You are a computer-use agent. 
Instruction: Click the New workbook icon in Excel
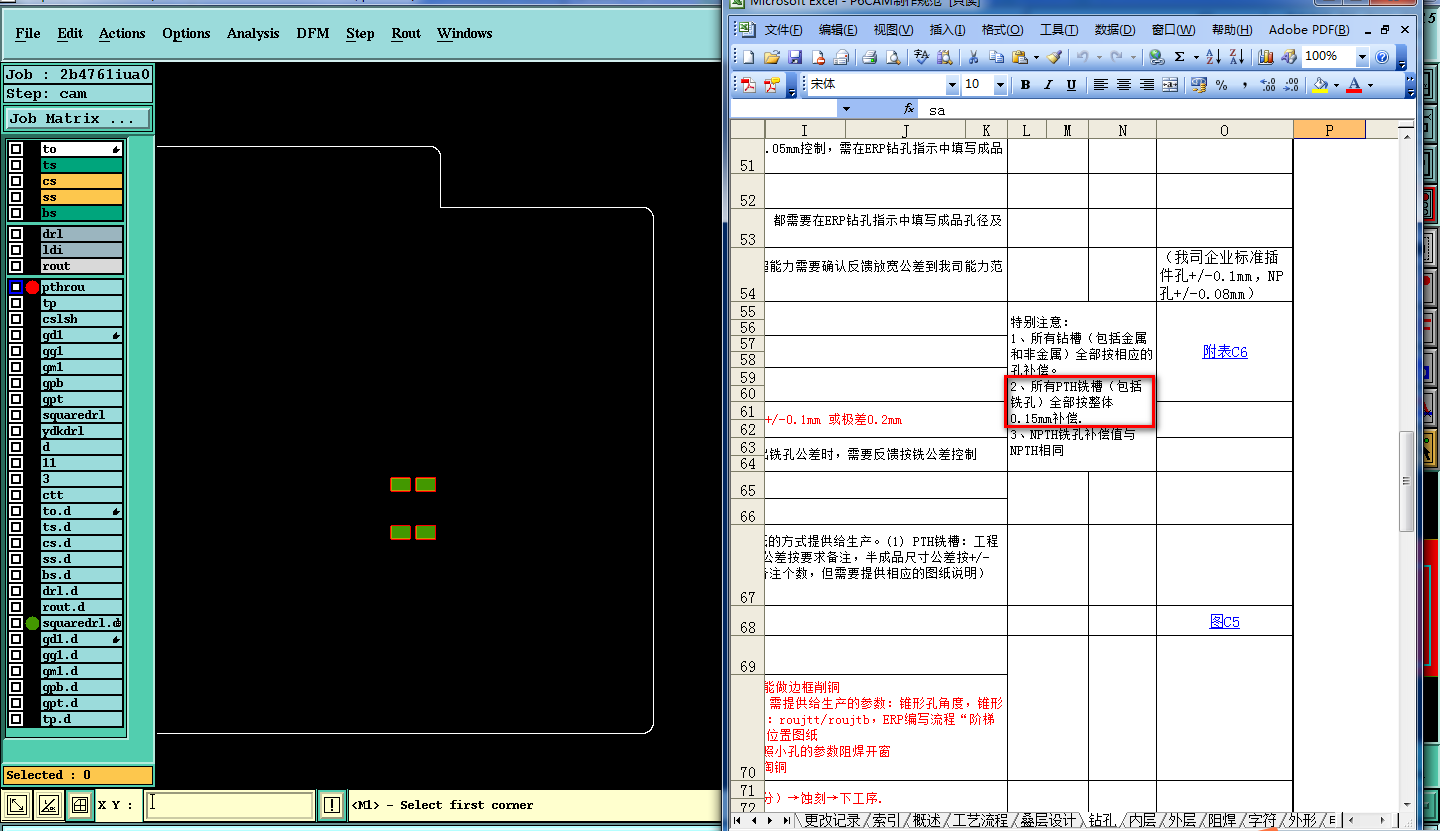(x=748, y=57)
